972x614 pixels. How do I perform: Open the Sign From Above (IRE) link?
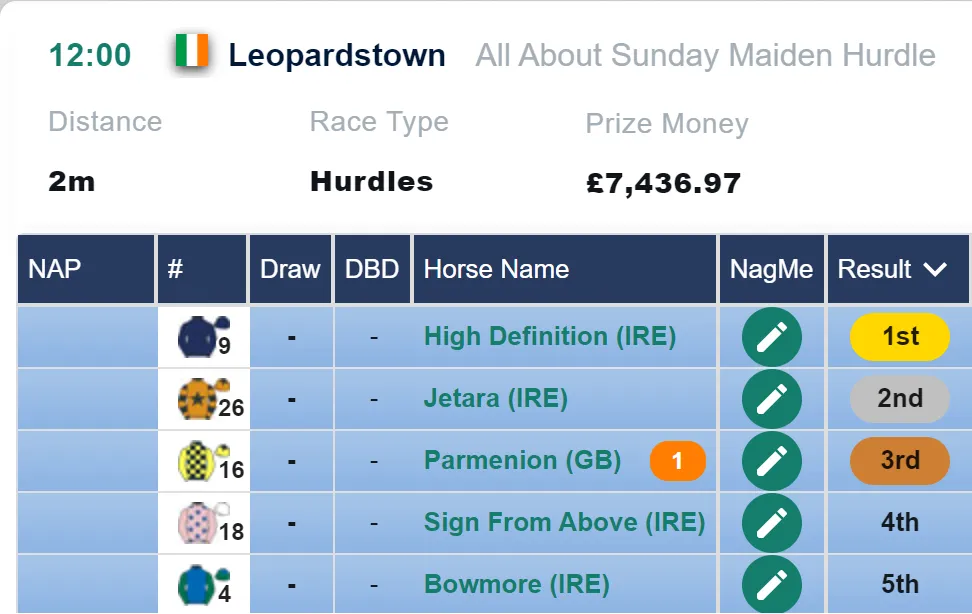coord(564,522)
